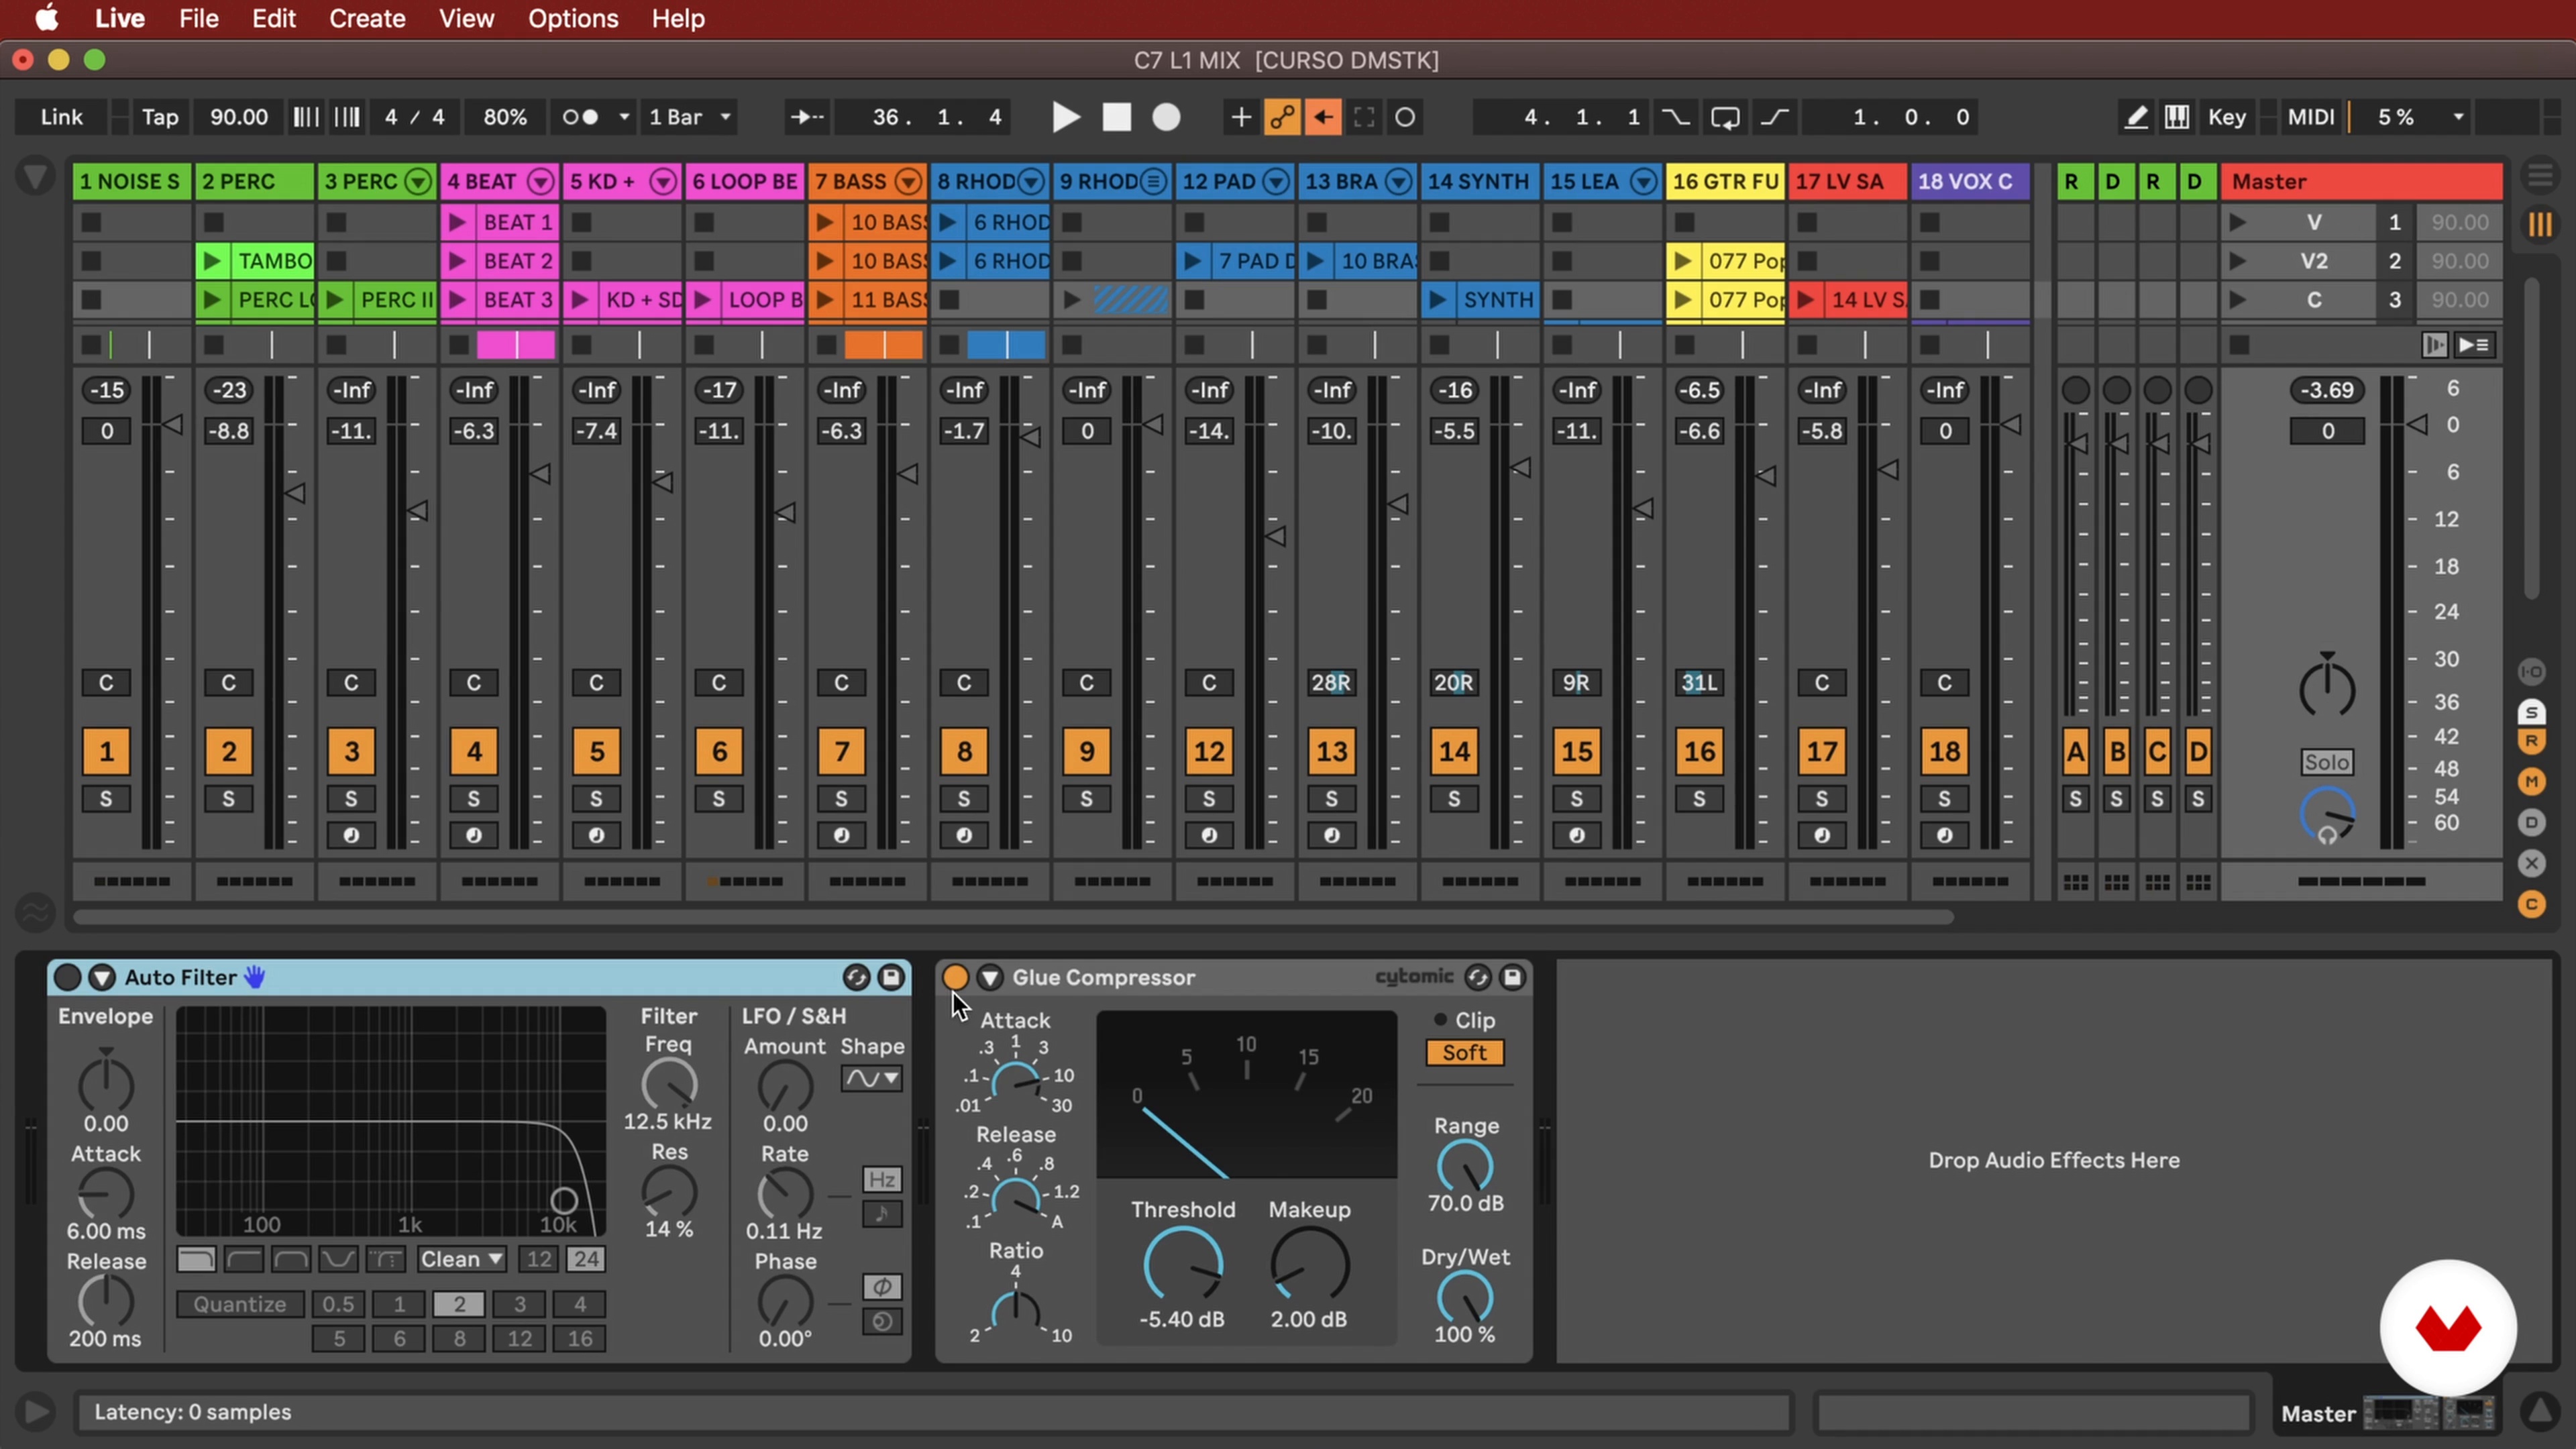The image size is (2576, 1449).
Task: Click Stop All Clips button on Master
Action: pos(2239,345)
